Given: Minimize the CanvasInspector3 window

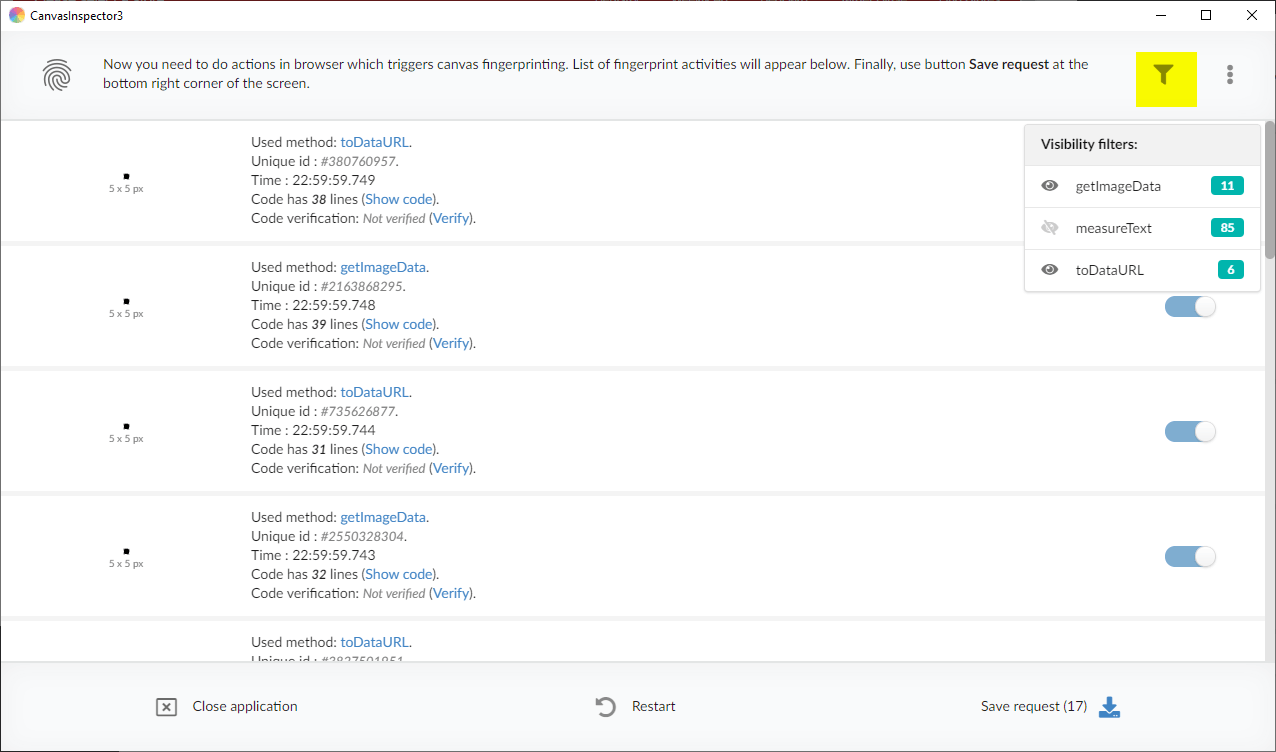Looking at the screenshot, I should (x=1161, y=15).
